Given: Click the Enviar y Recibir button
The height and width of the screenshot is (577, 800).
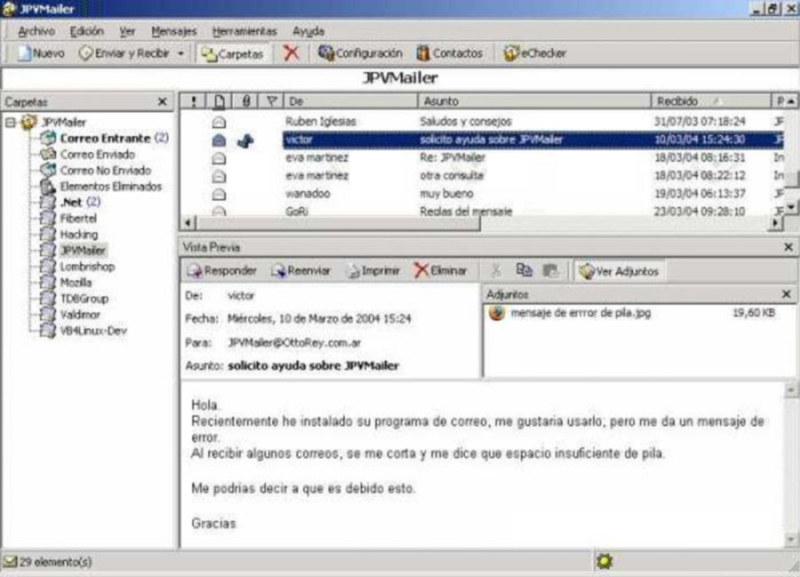Looking at the screenshot, I should (124, 53).
